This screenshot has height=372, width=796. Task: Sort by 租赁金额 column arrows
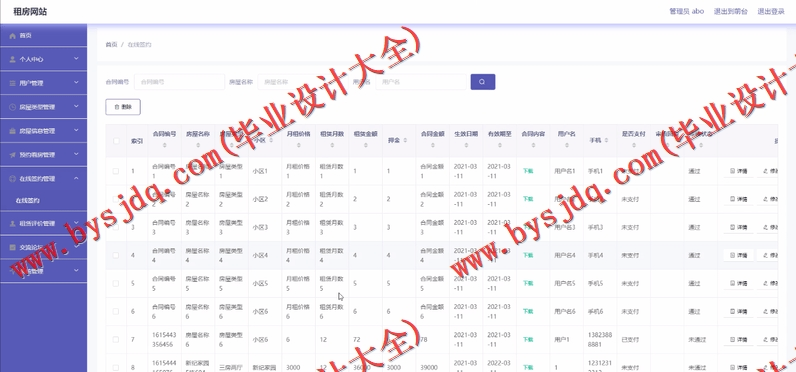coord(366,146)
